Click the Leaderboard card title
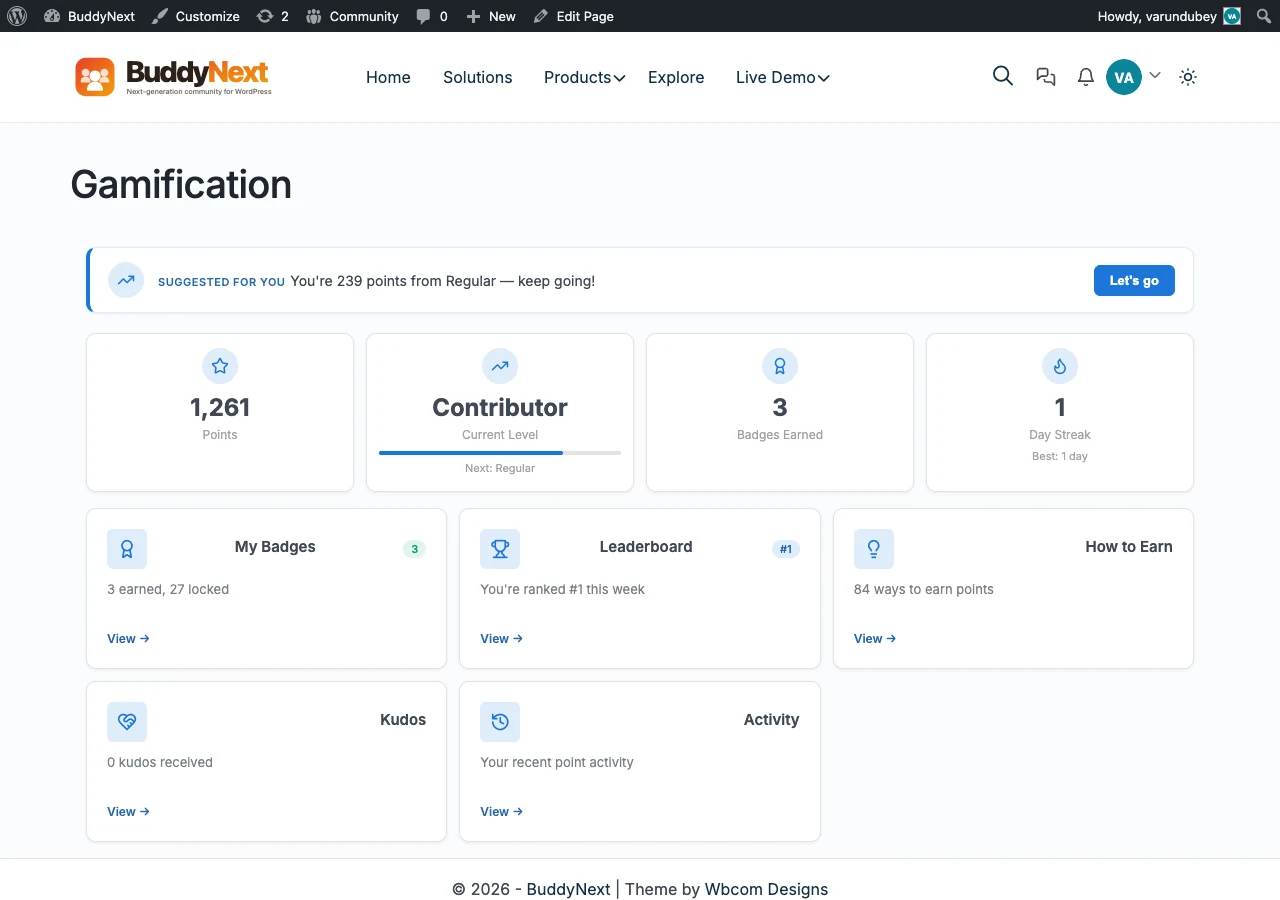 click(646, 547)
